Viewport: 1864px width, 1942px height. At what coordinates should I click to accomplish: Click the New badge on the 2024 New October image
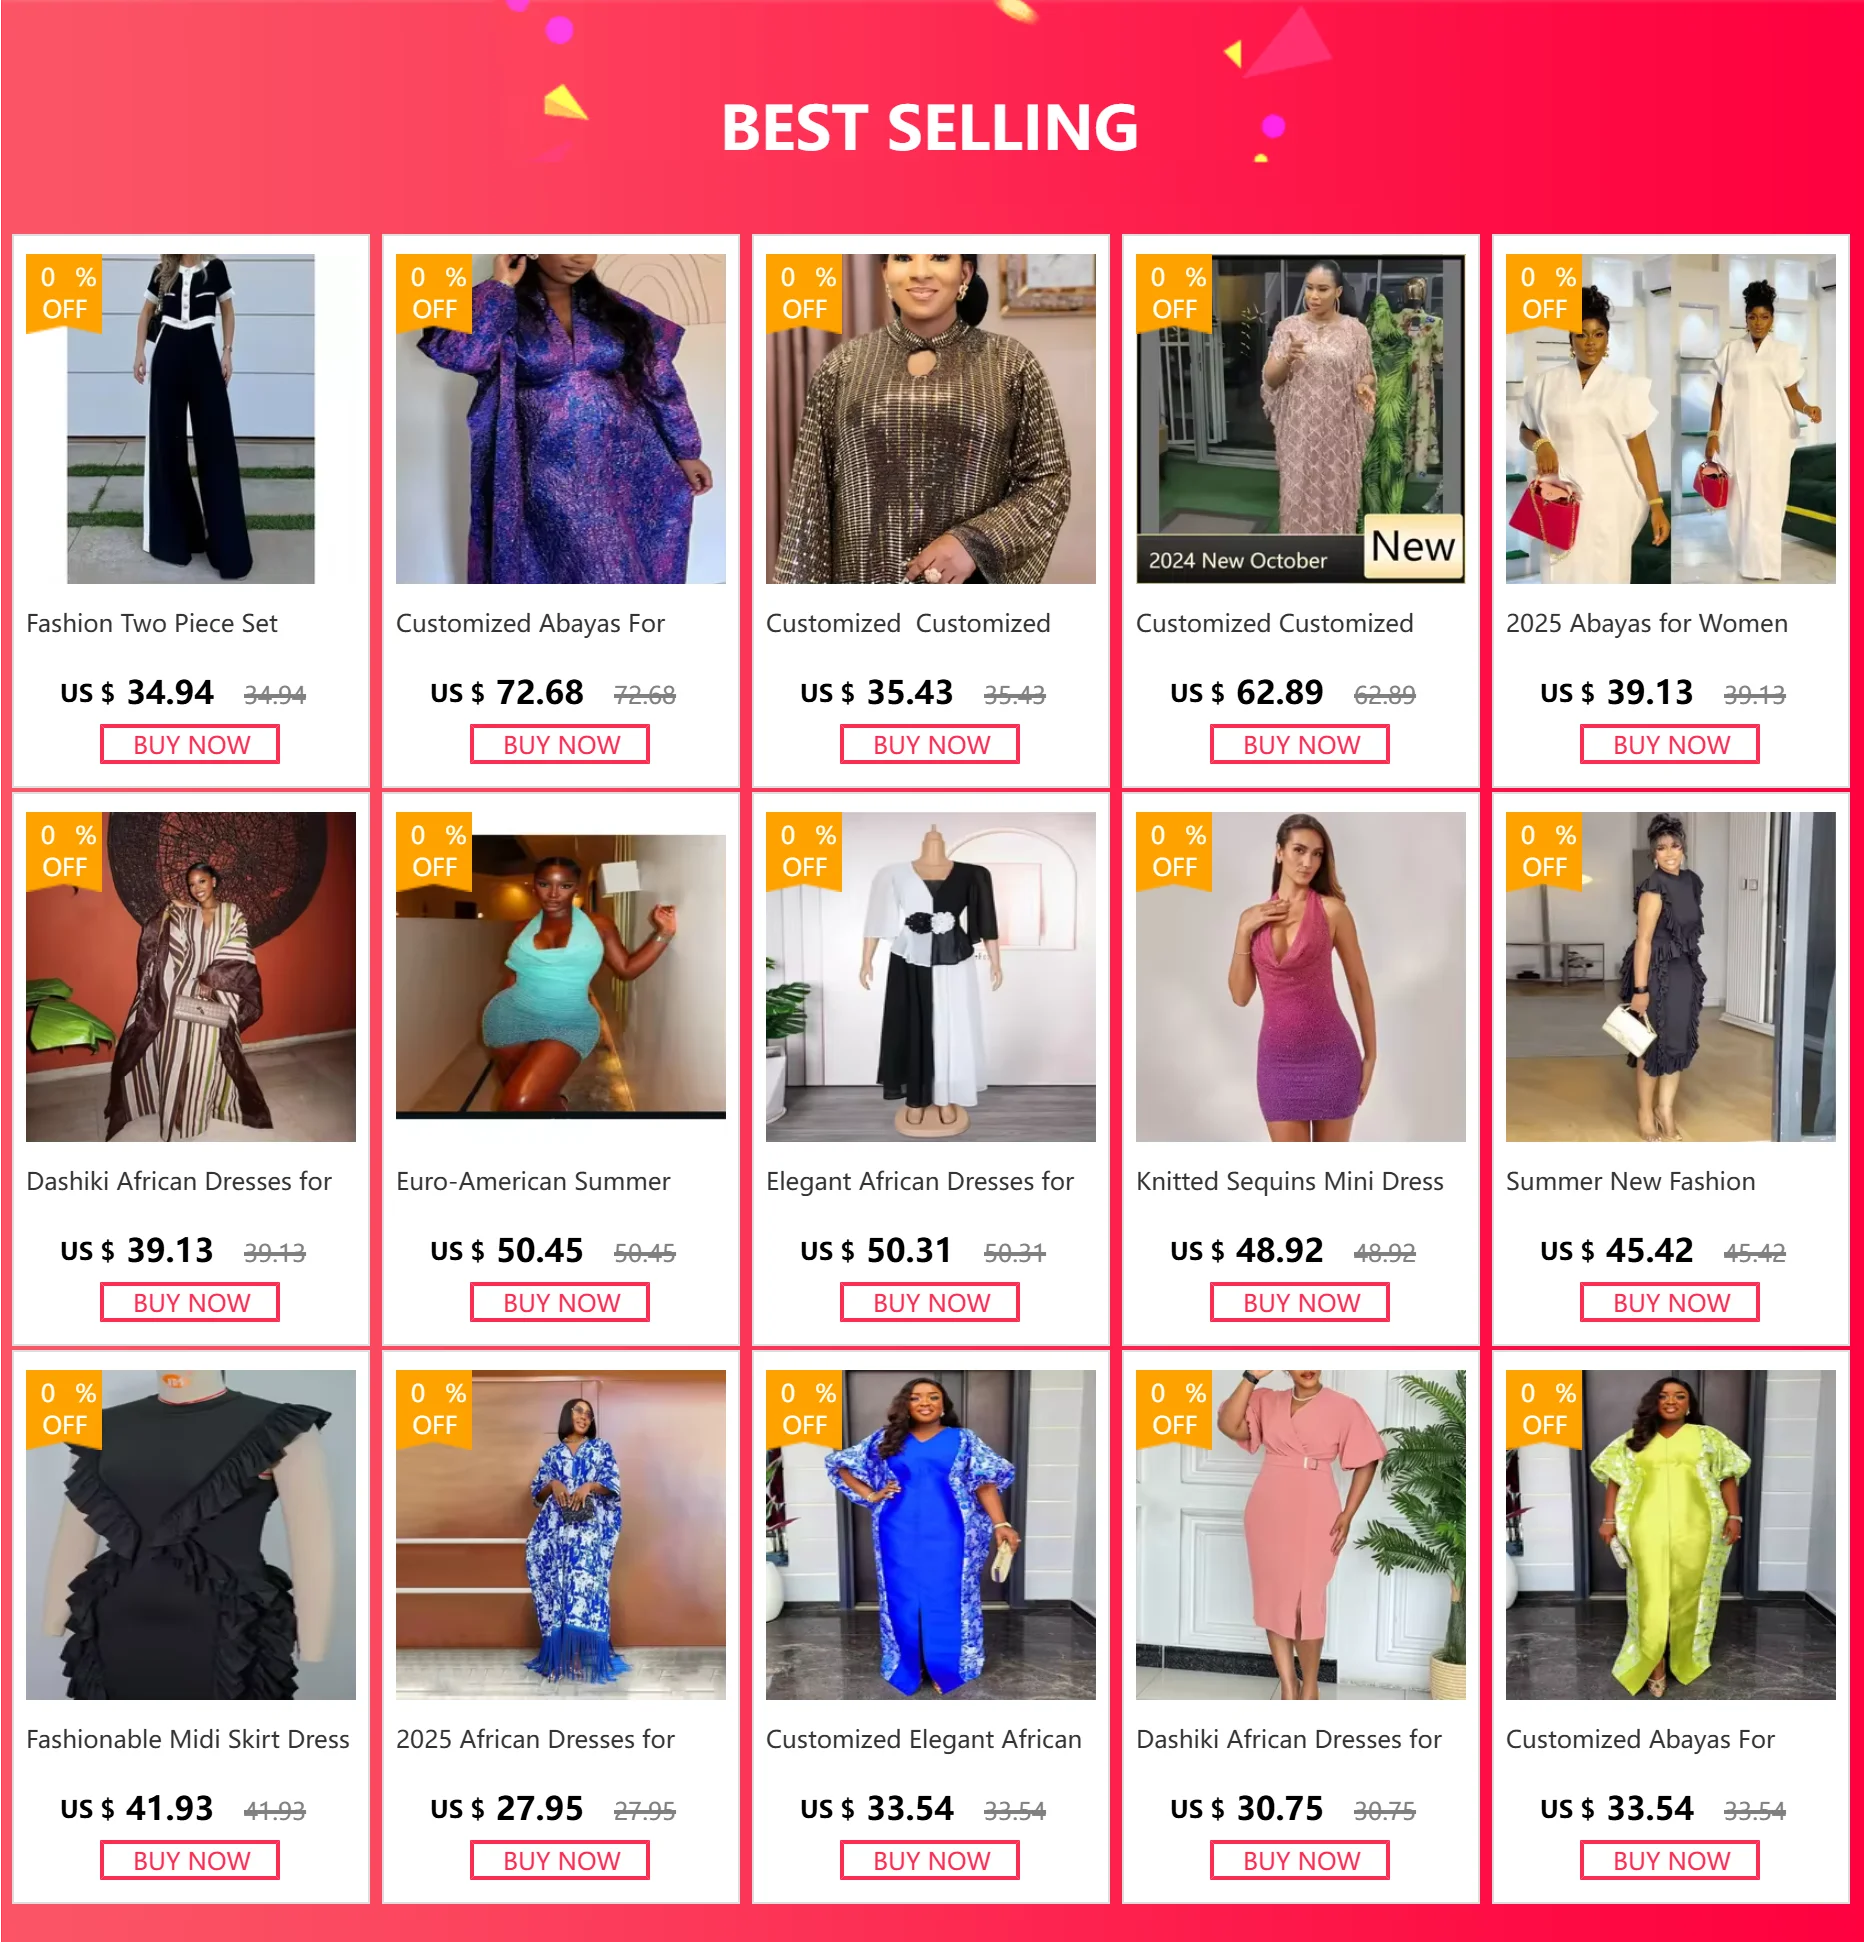tap(1413, 547)
